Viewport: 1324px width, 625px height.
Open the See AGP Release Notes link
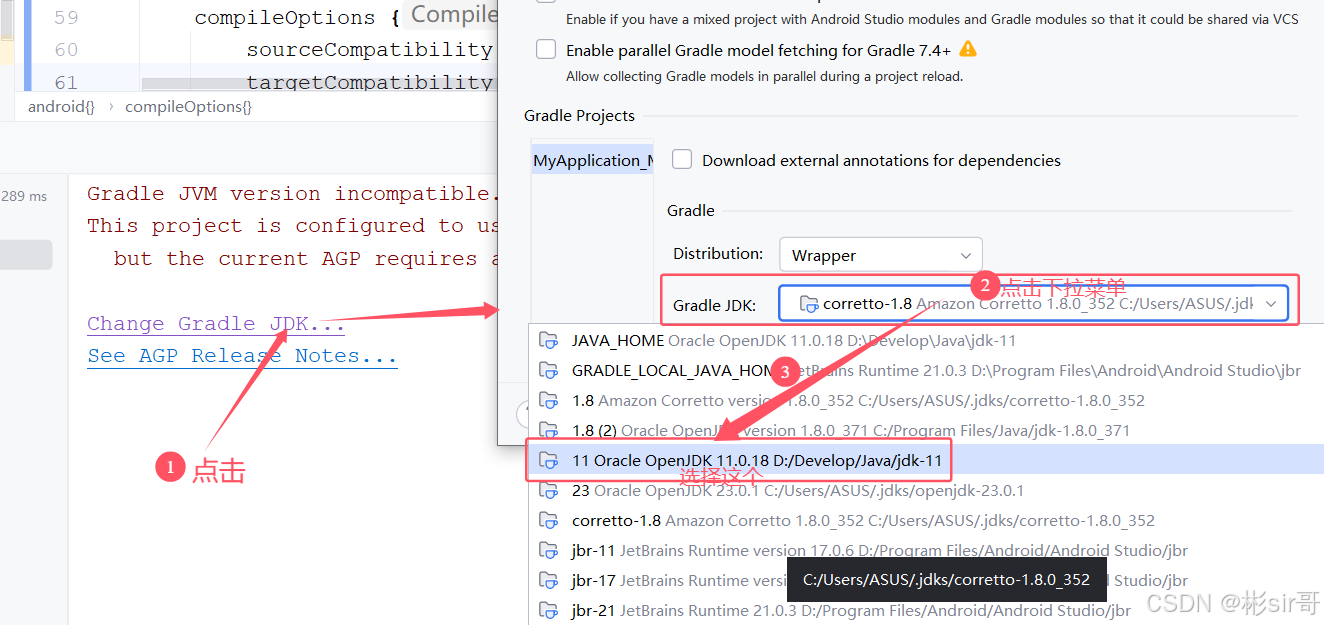click(x=241, y=355)
